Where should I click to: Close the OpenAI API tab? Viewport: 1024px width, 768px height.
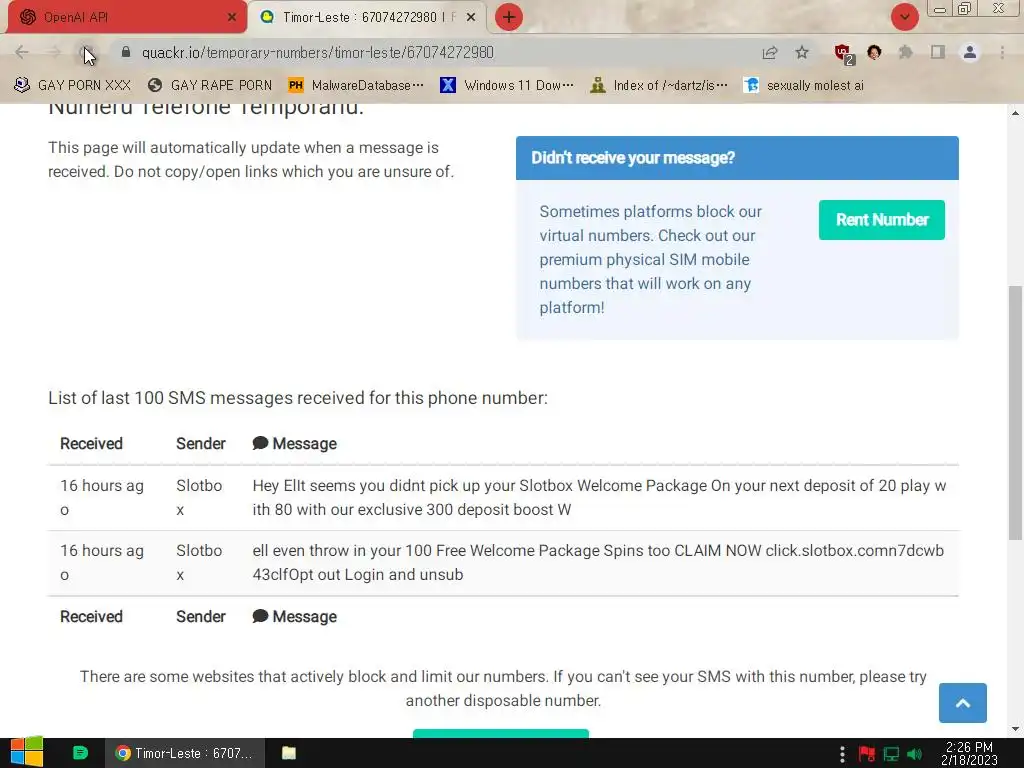point(232,18)
